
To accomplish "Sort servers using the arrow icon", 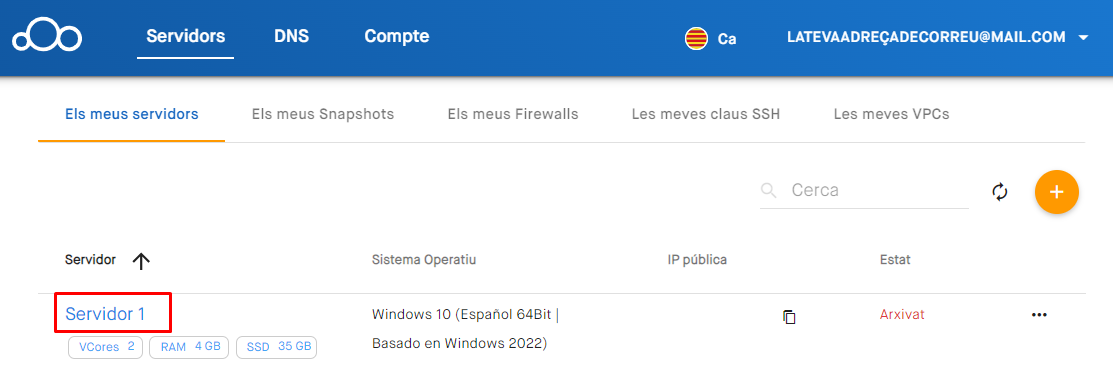I will click(141, 261).
